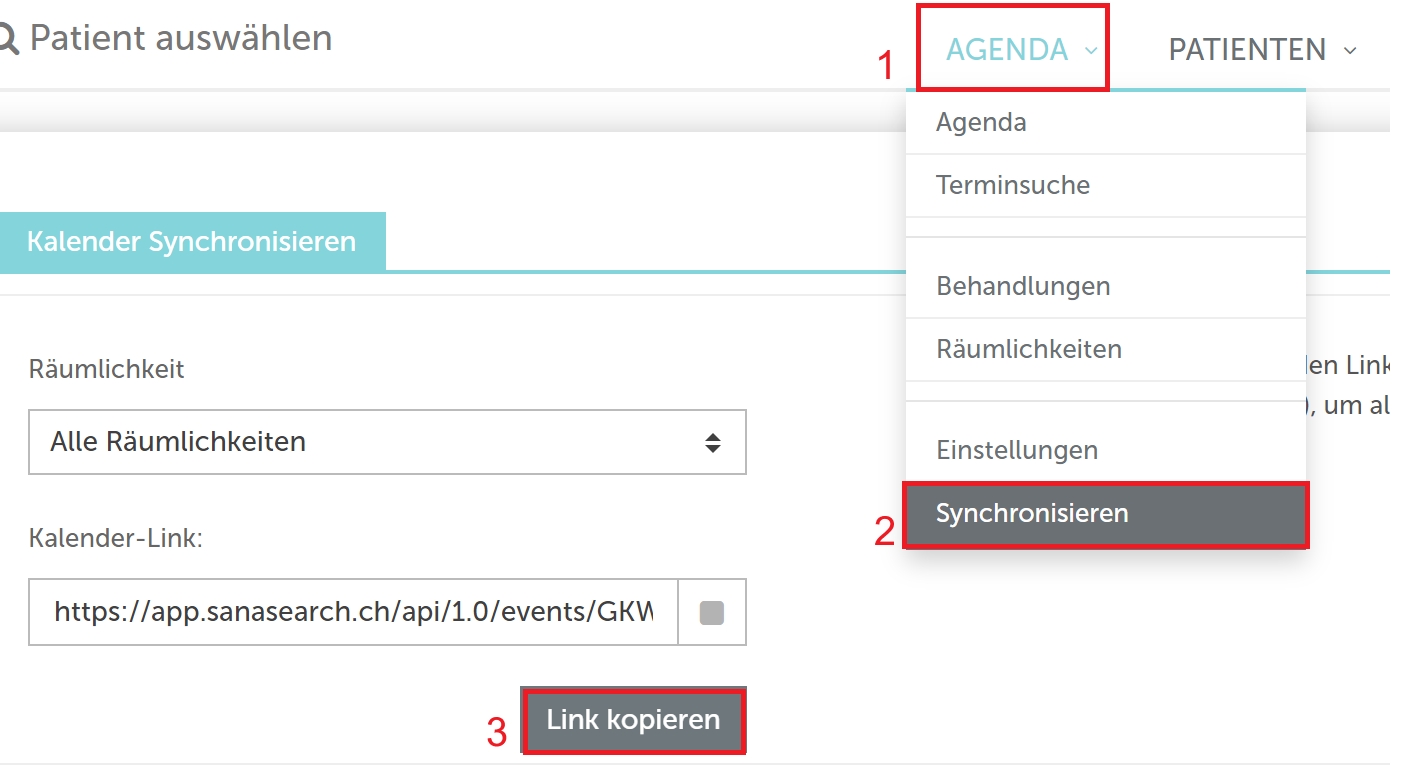Choose Synchronisieren menu item

point(1106,514)
